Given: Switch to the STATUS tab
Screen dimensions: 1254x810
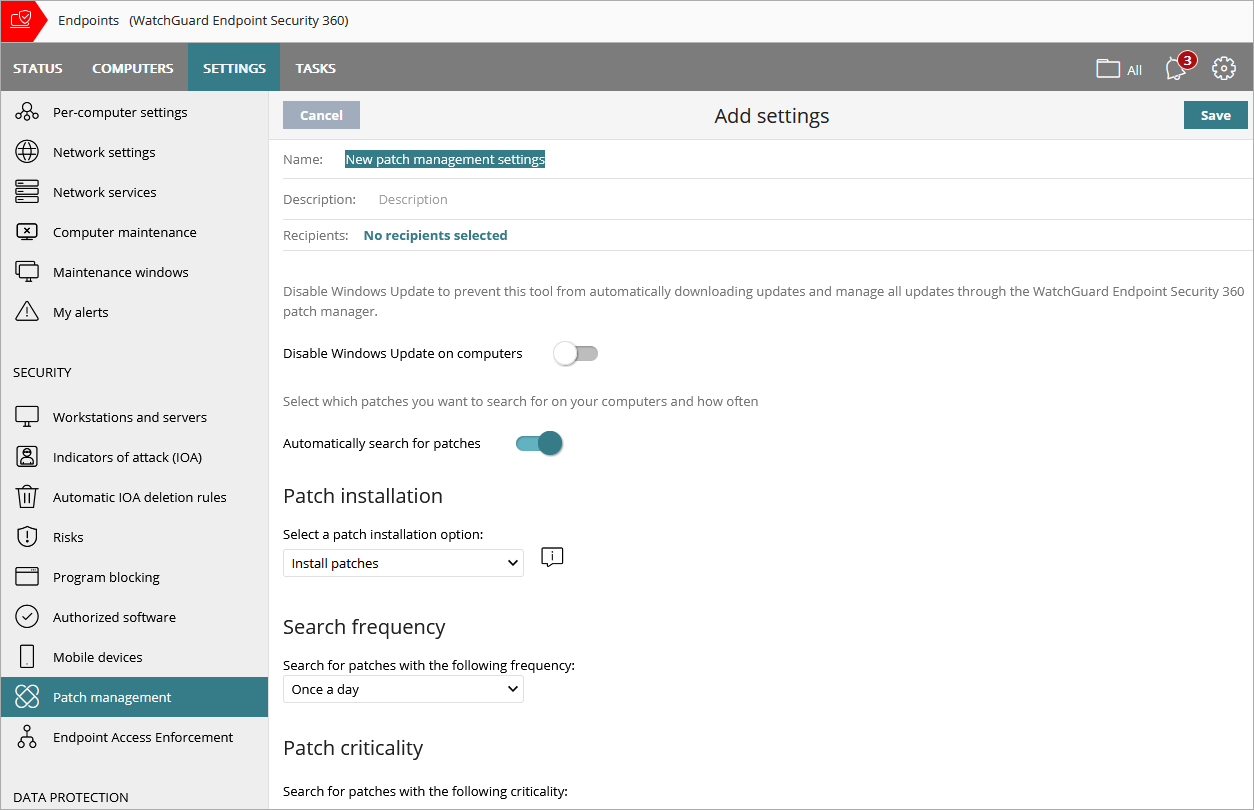Looking at the screenshot, I should [x=38, y=68].
